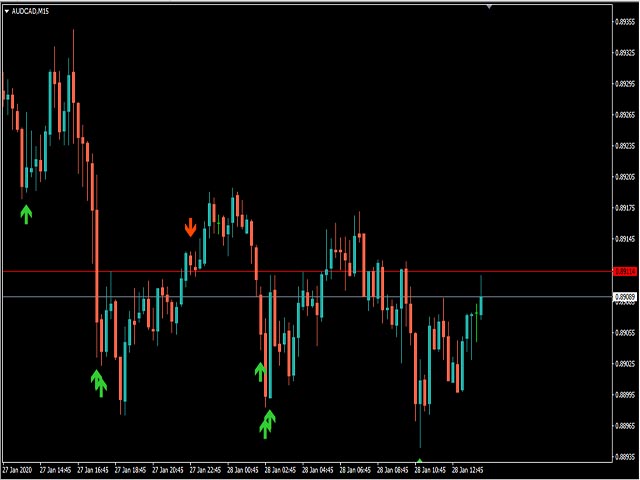Click the 27 Jan 16:45 time label
640x480 pixels.
pyautogui.click(x=93, y=470)
